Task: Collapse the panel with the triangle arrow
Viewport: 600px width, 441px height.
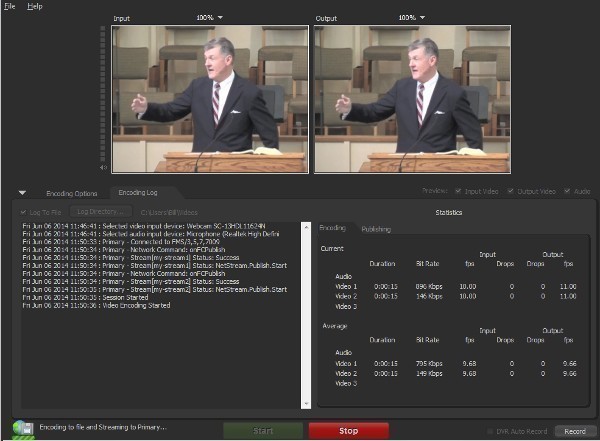Action: point(22,193)
